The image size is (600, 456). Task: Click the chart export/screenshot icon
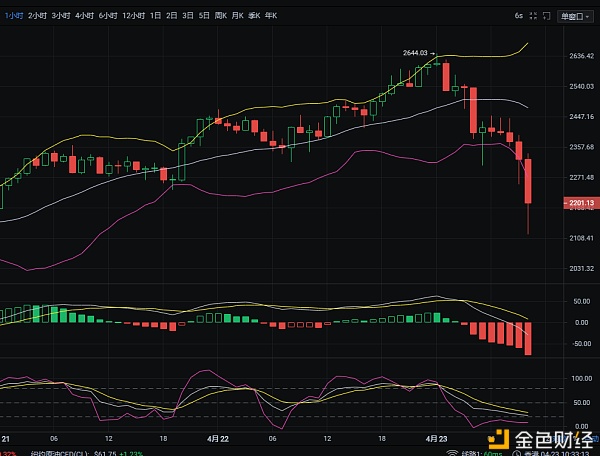pos(547,16)
